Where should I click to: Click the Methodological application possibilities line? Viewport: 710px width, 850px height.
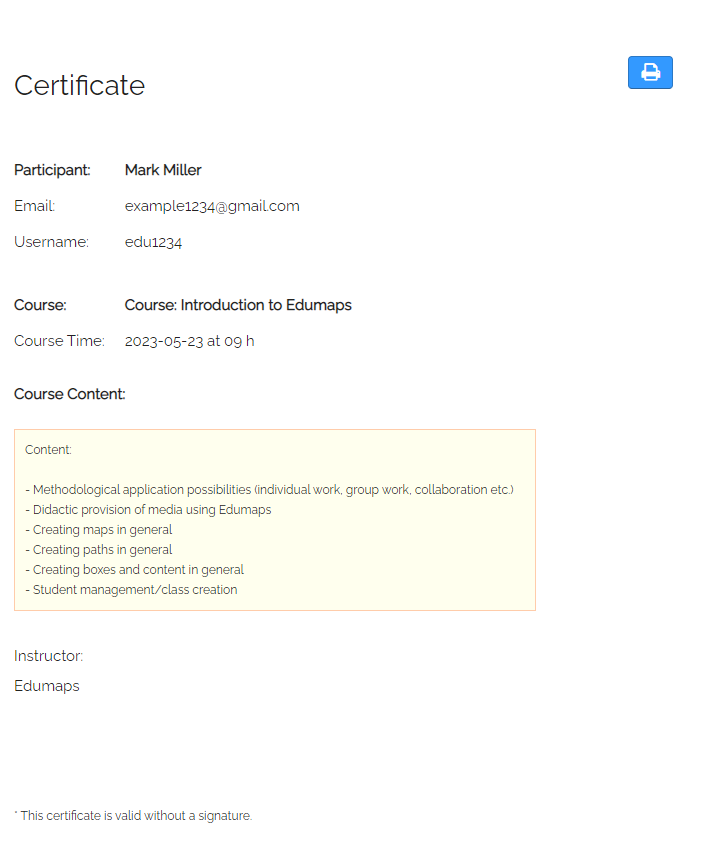pyautogui.click(x=270, y=490)
